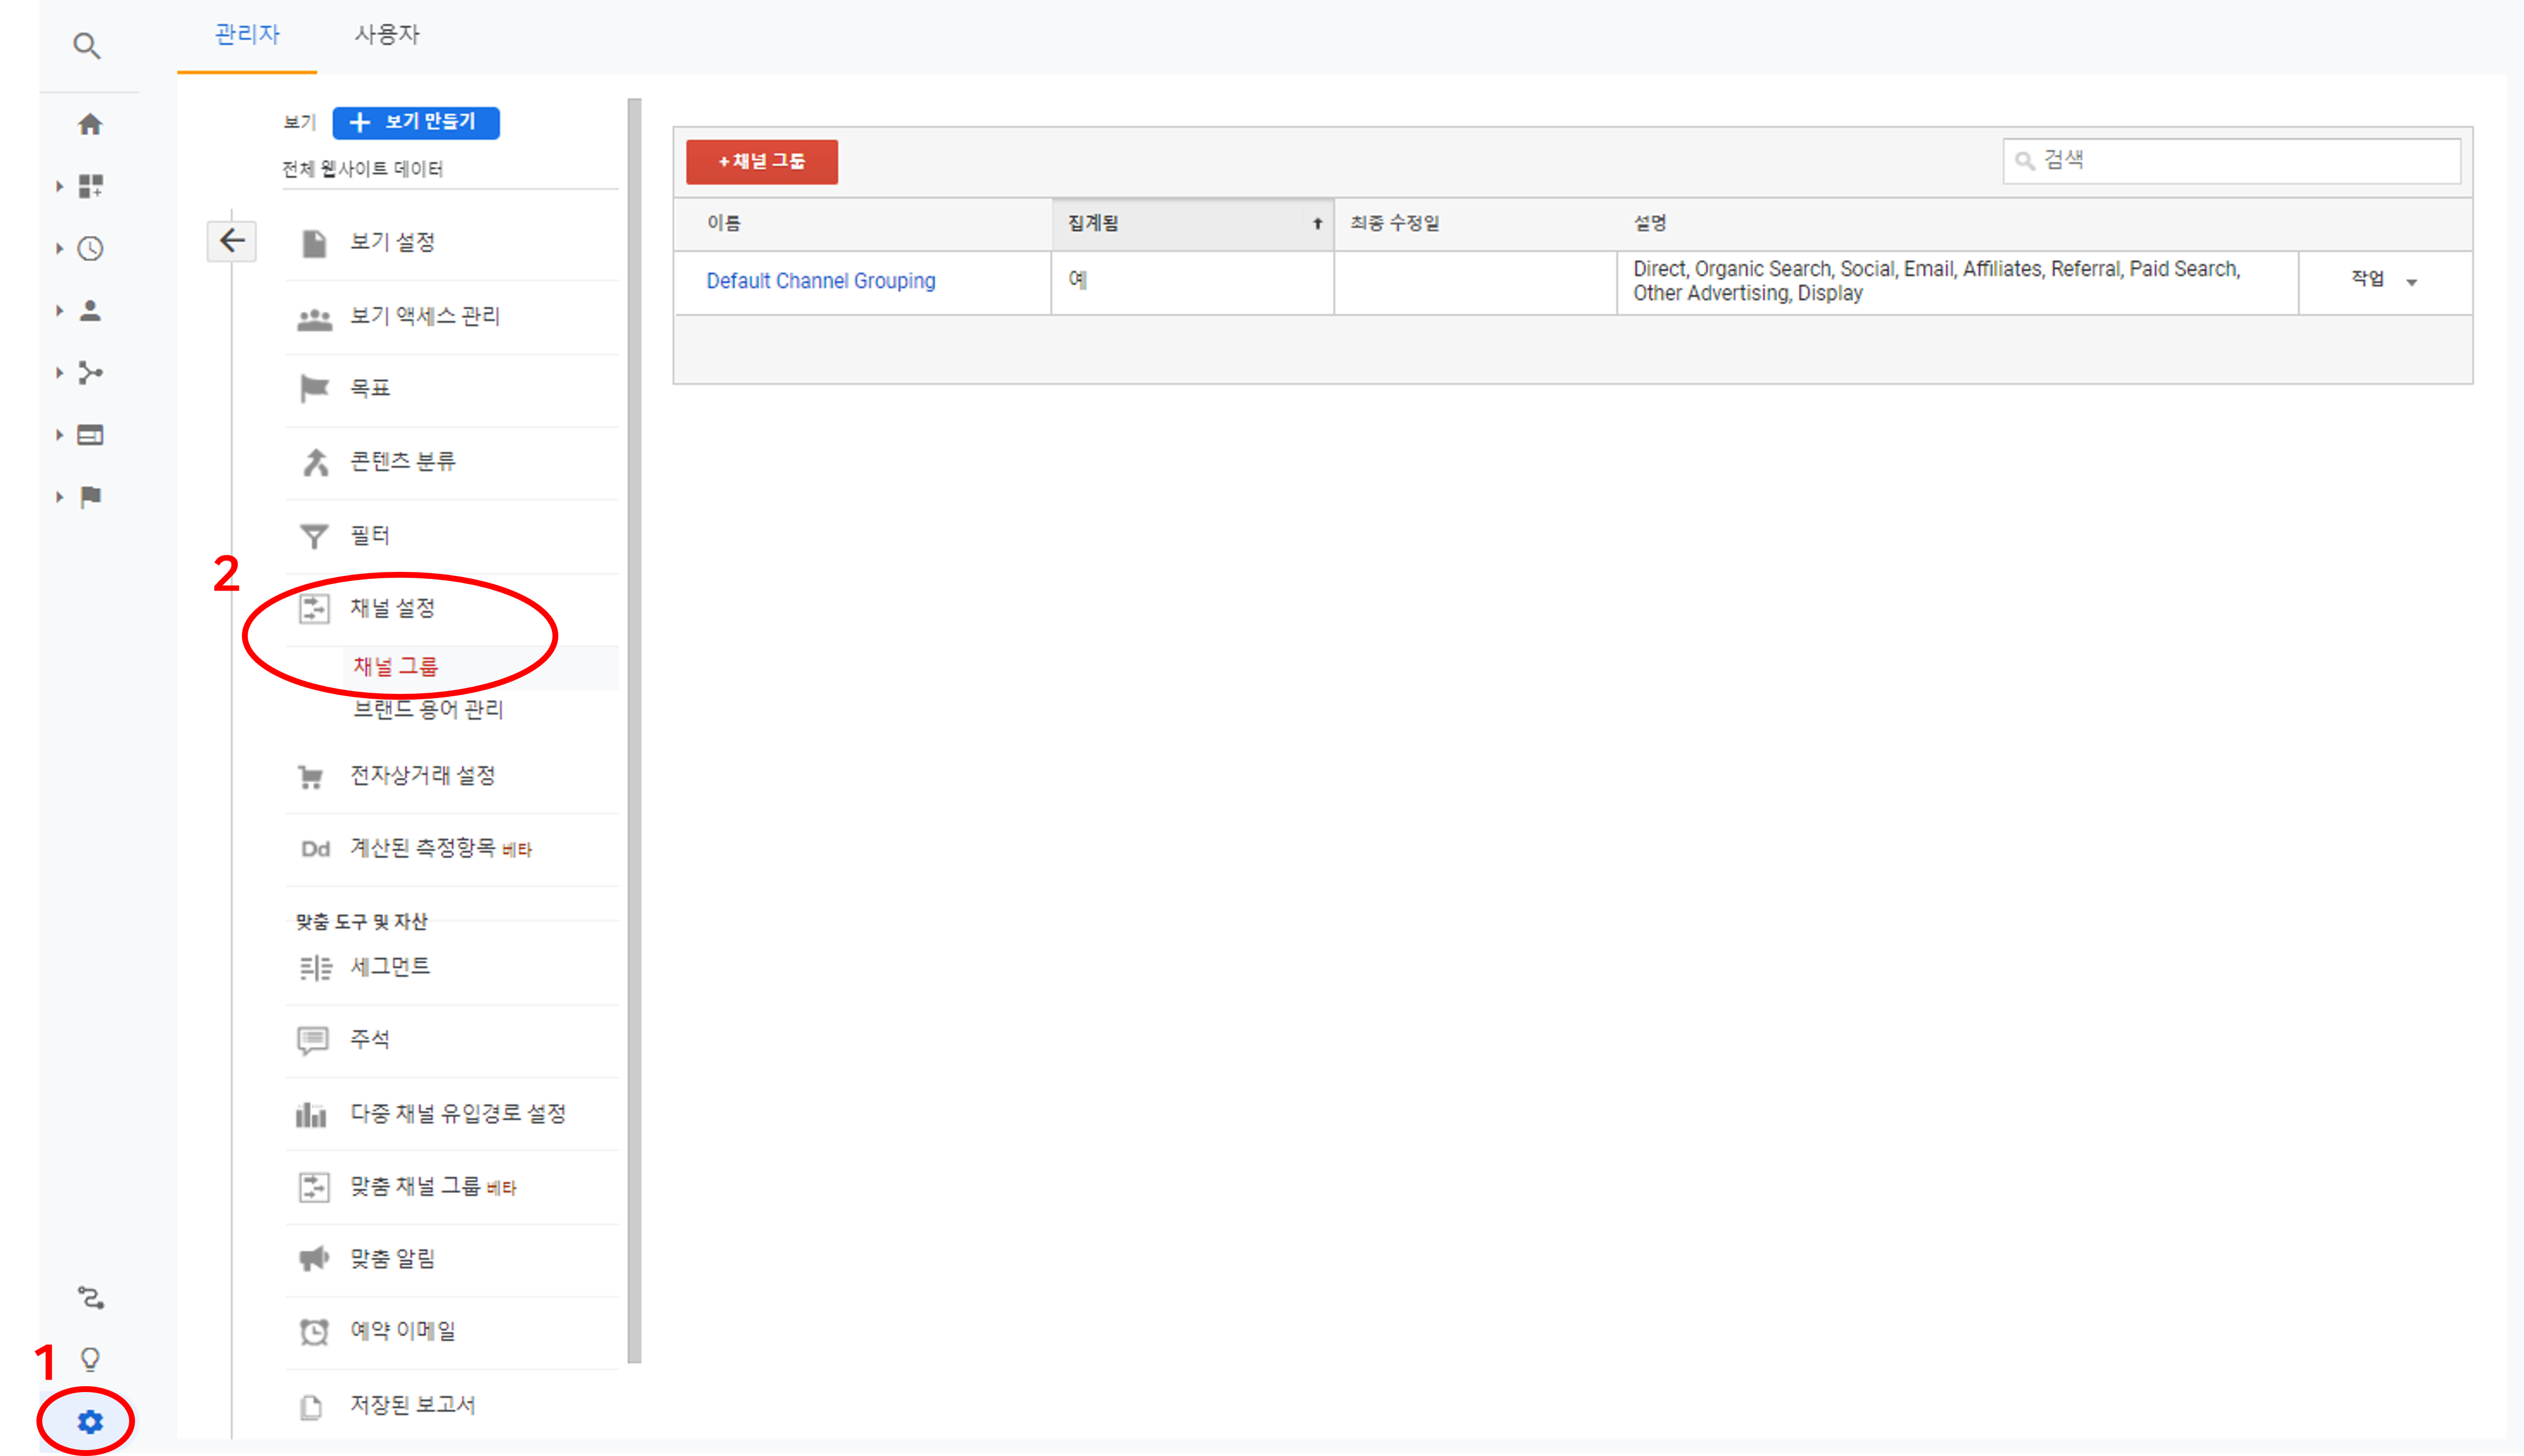Image resolution: width=2524 pixels, height=1456 pixels.
Task: Open the Home icon in left navigation
Action: click(90, 124)
